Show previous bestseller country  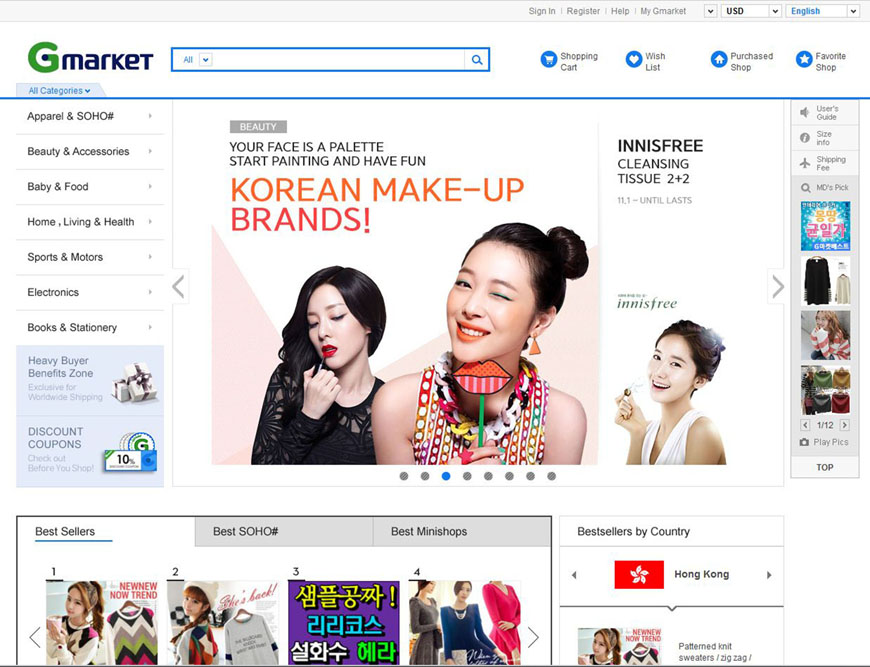[574, 575]
